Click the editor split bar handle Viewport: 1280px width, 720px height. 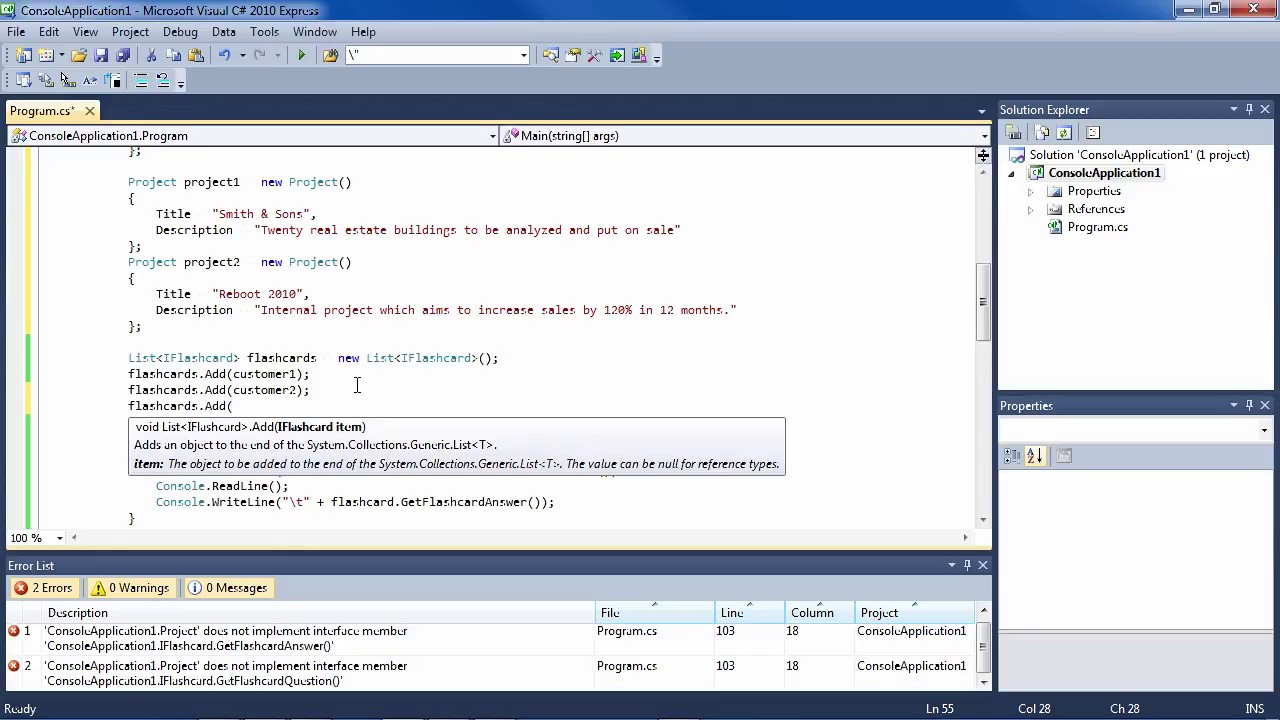point(983,155)
